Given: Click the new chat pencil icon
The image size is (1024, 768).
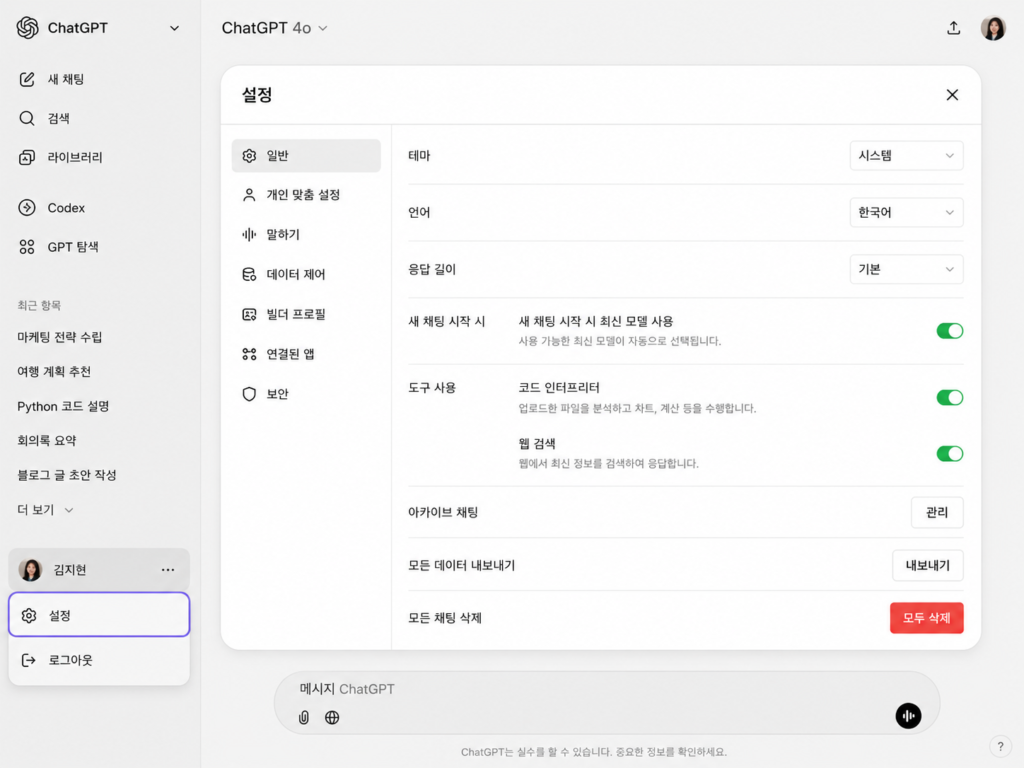Looking at the screenshot, I should click(x=27, y=80).
